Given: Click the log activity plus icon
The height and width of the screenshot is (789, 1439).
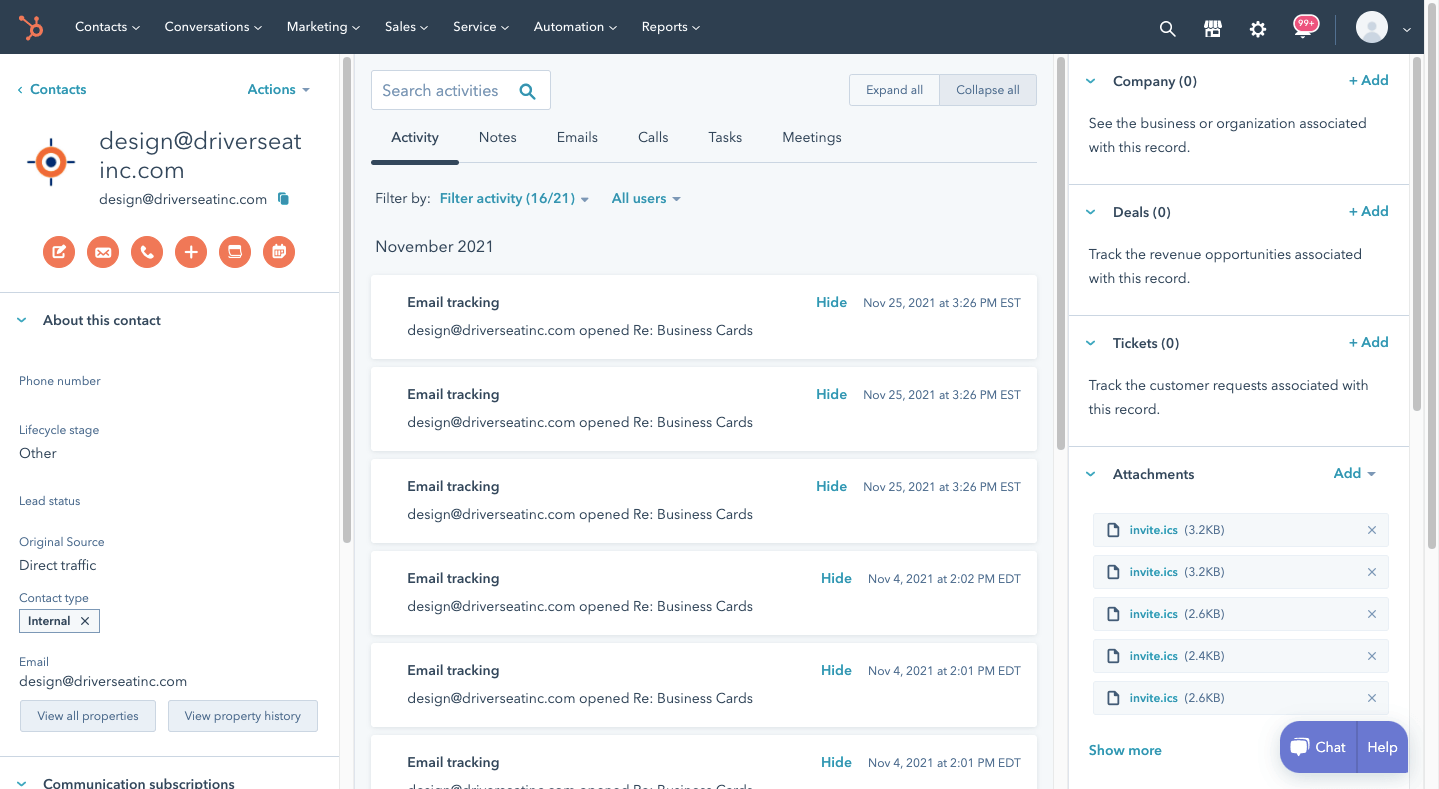Looking at the screenshot, I should (191, 252).
